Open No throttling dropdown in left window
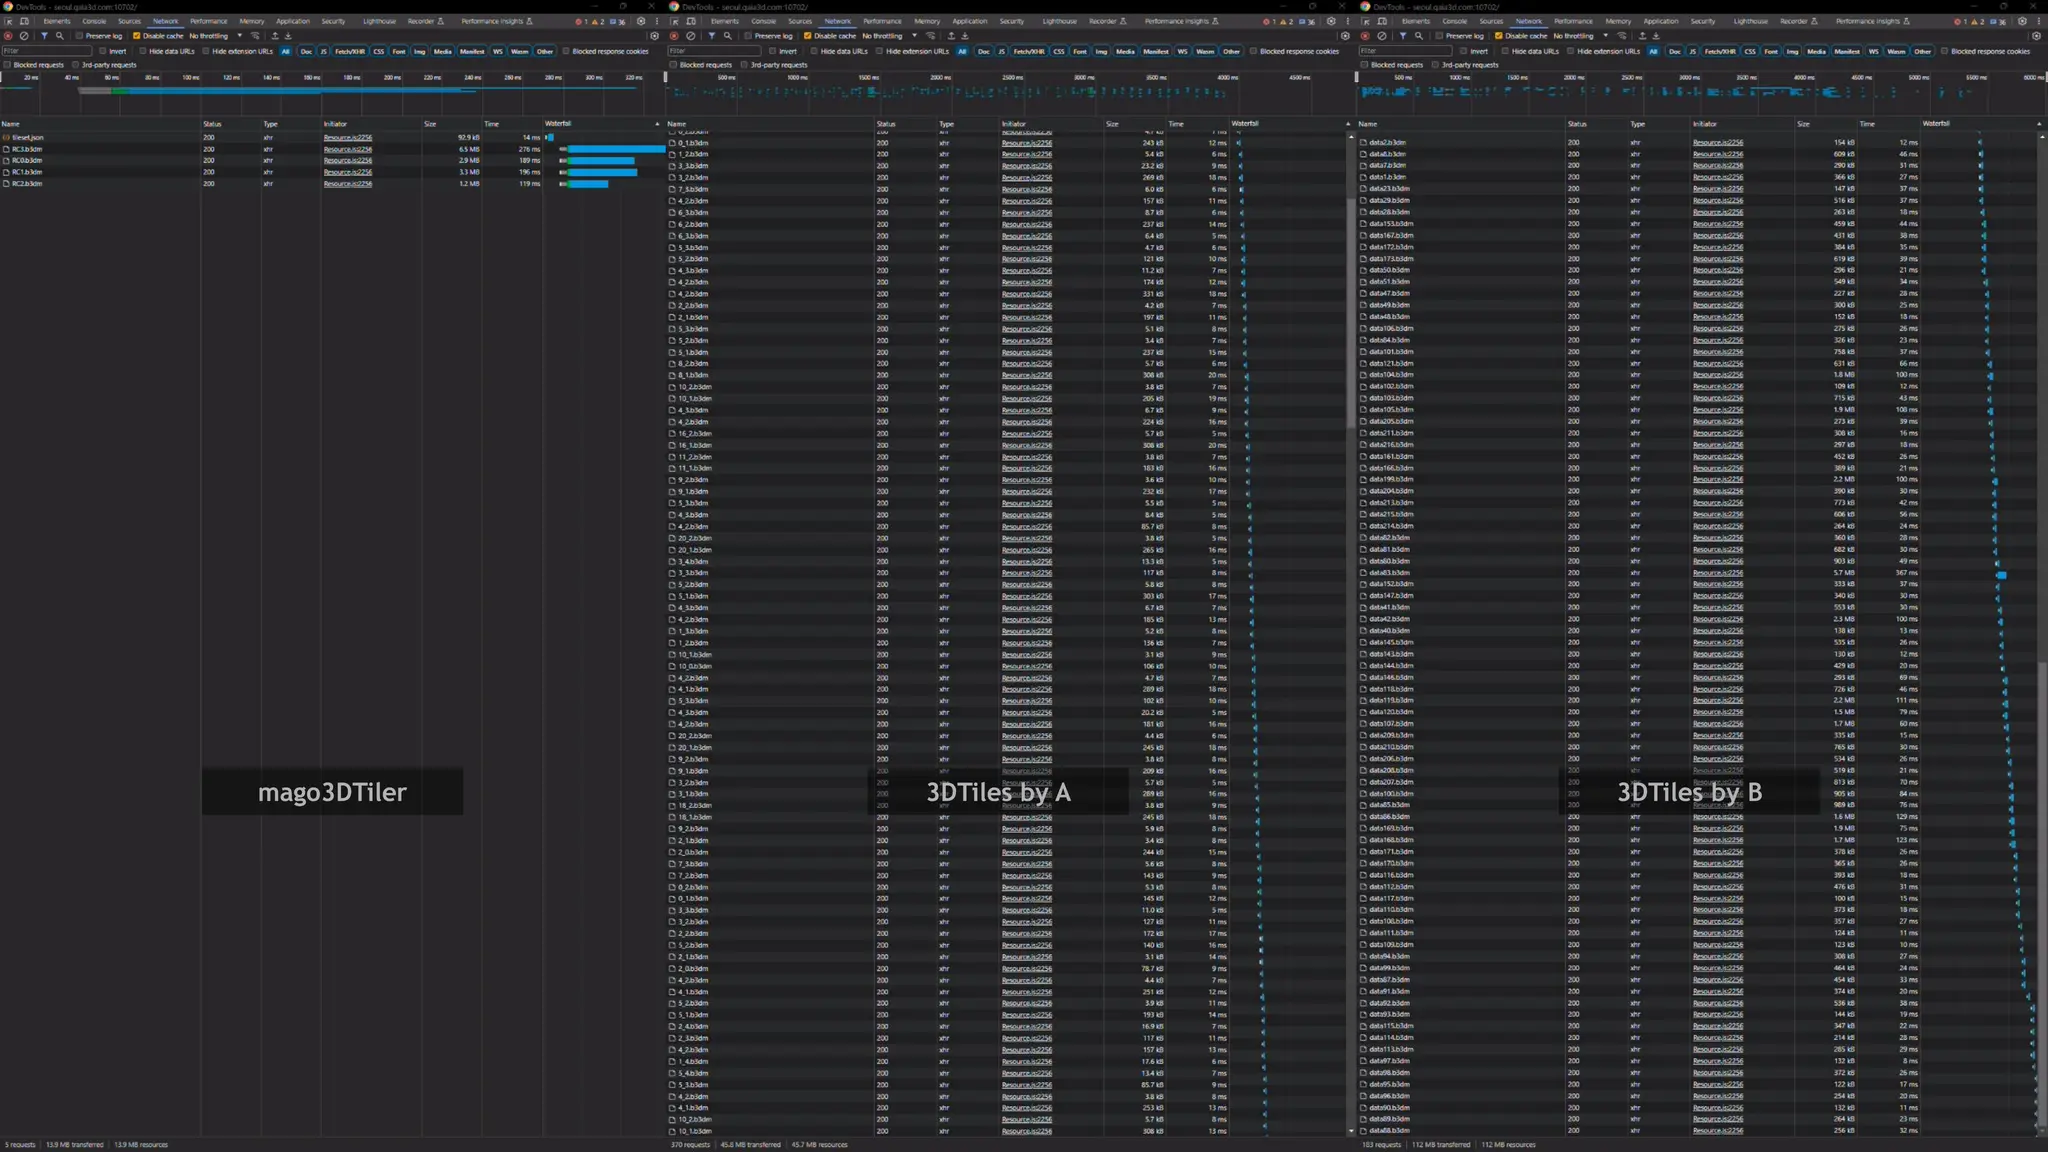The image size is (2048, 1152). pos(215,36)
